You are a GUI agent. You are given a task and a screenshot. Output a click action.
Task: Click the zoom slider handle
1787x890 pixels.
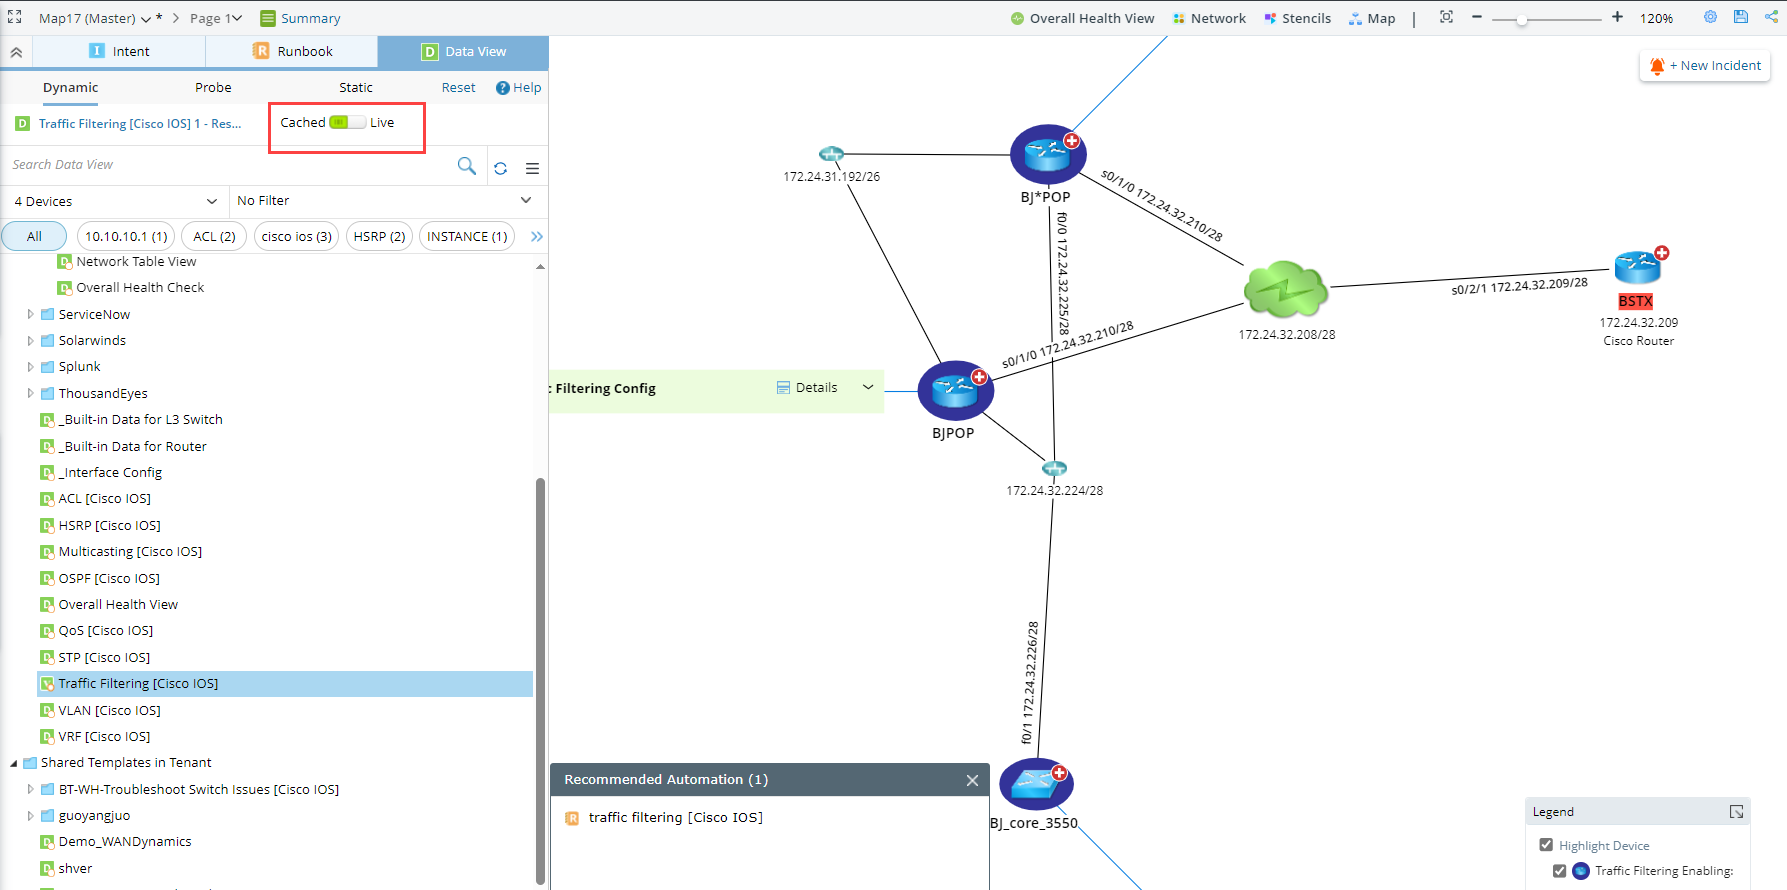[x=1521, y=19]
